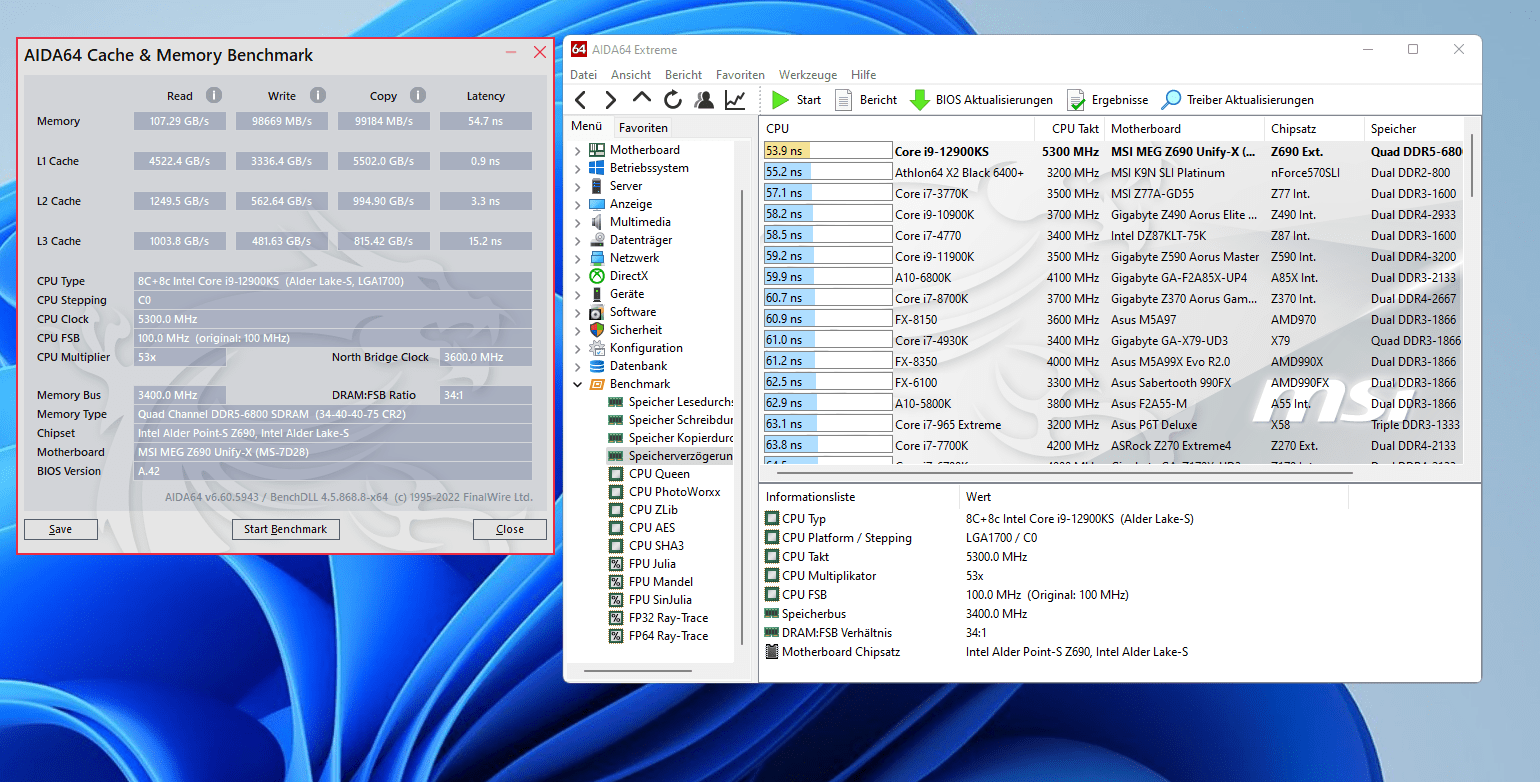1540x782 pixels.
Task: Click the Memory Read value 107.29 GB/s
Action: (x=182, y=121)
